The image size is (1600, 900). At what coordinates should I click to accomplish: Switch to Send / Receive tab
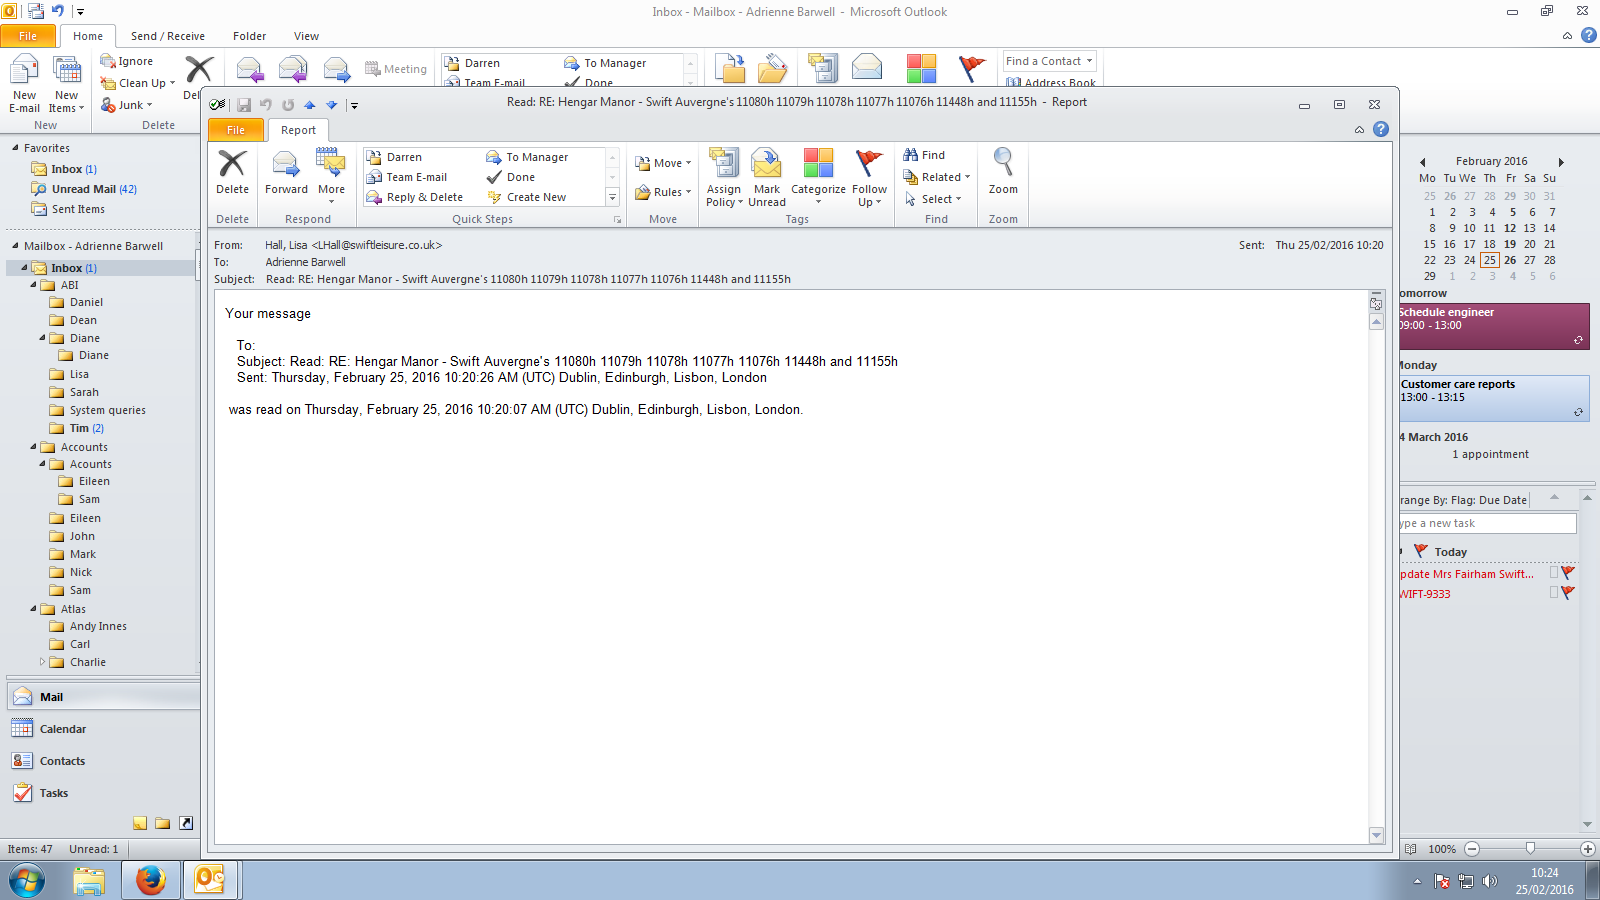point(168,36)
